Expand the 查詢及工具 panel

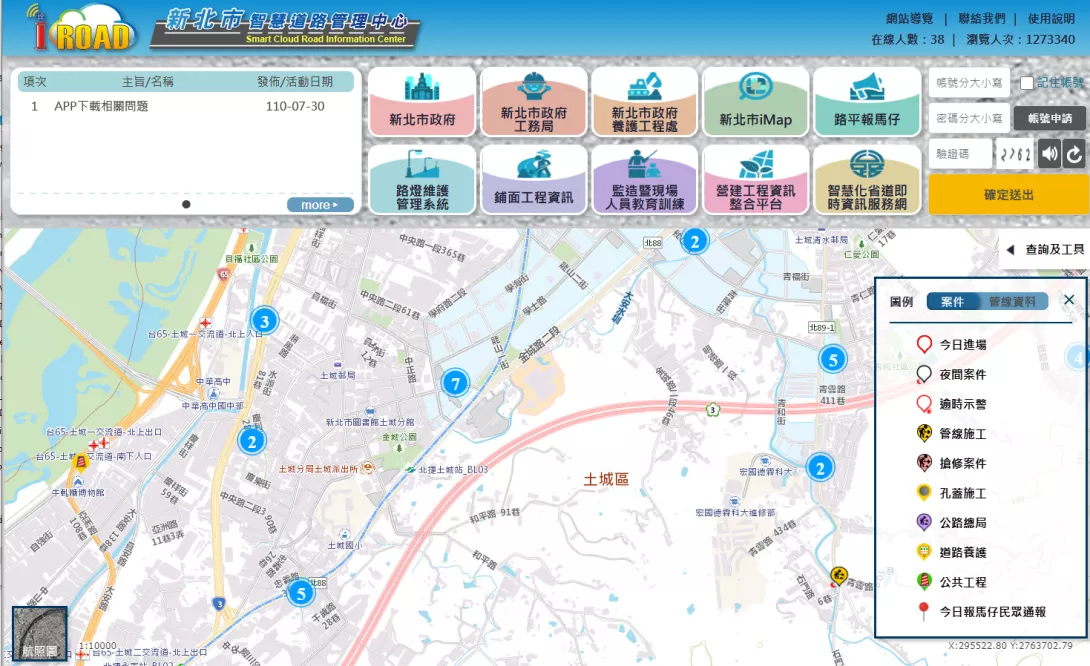1044,249
